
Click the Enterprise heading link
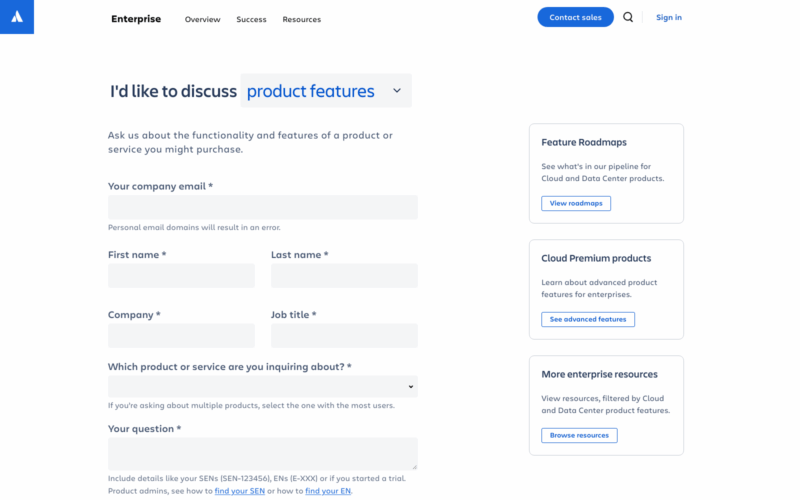pyautogui.click(x=136, y=19)
